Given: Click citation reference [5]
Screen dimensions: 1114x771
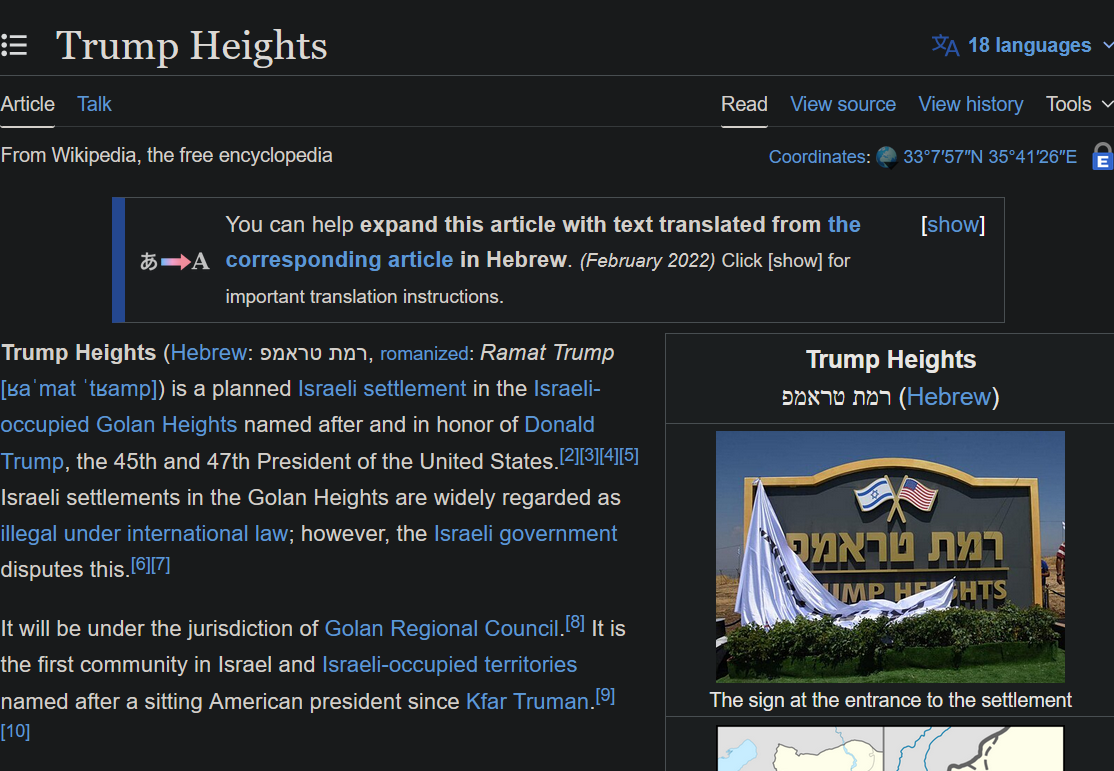Looking at the screenshot, I should (x=629, y=455).
